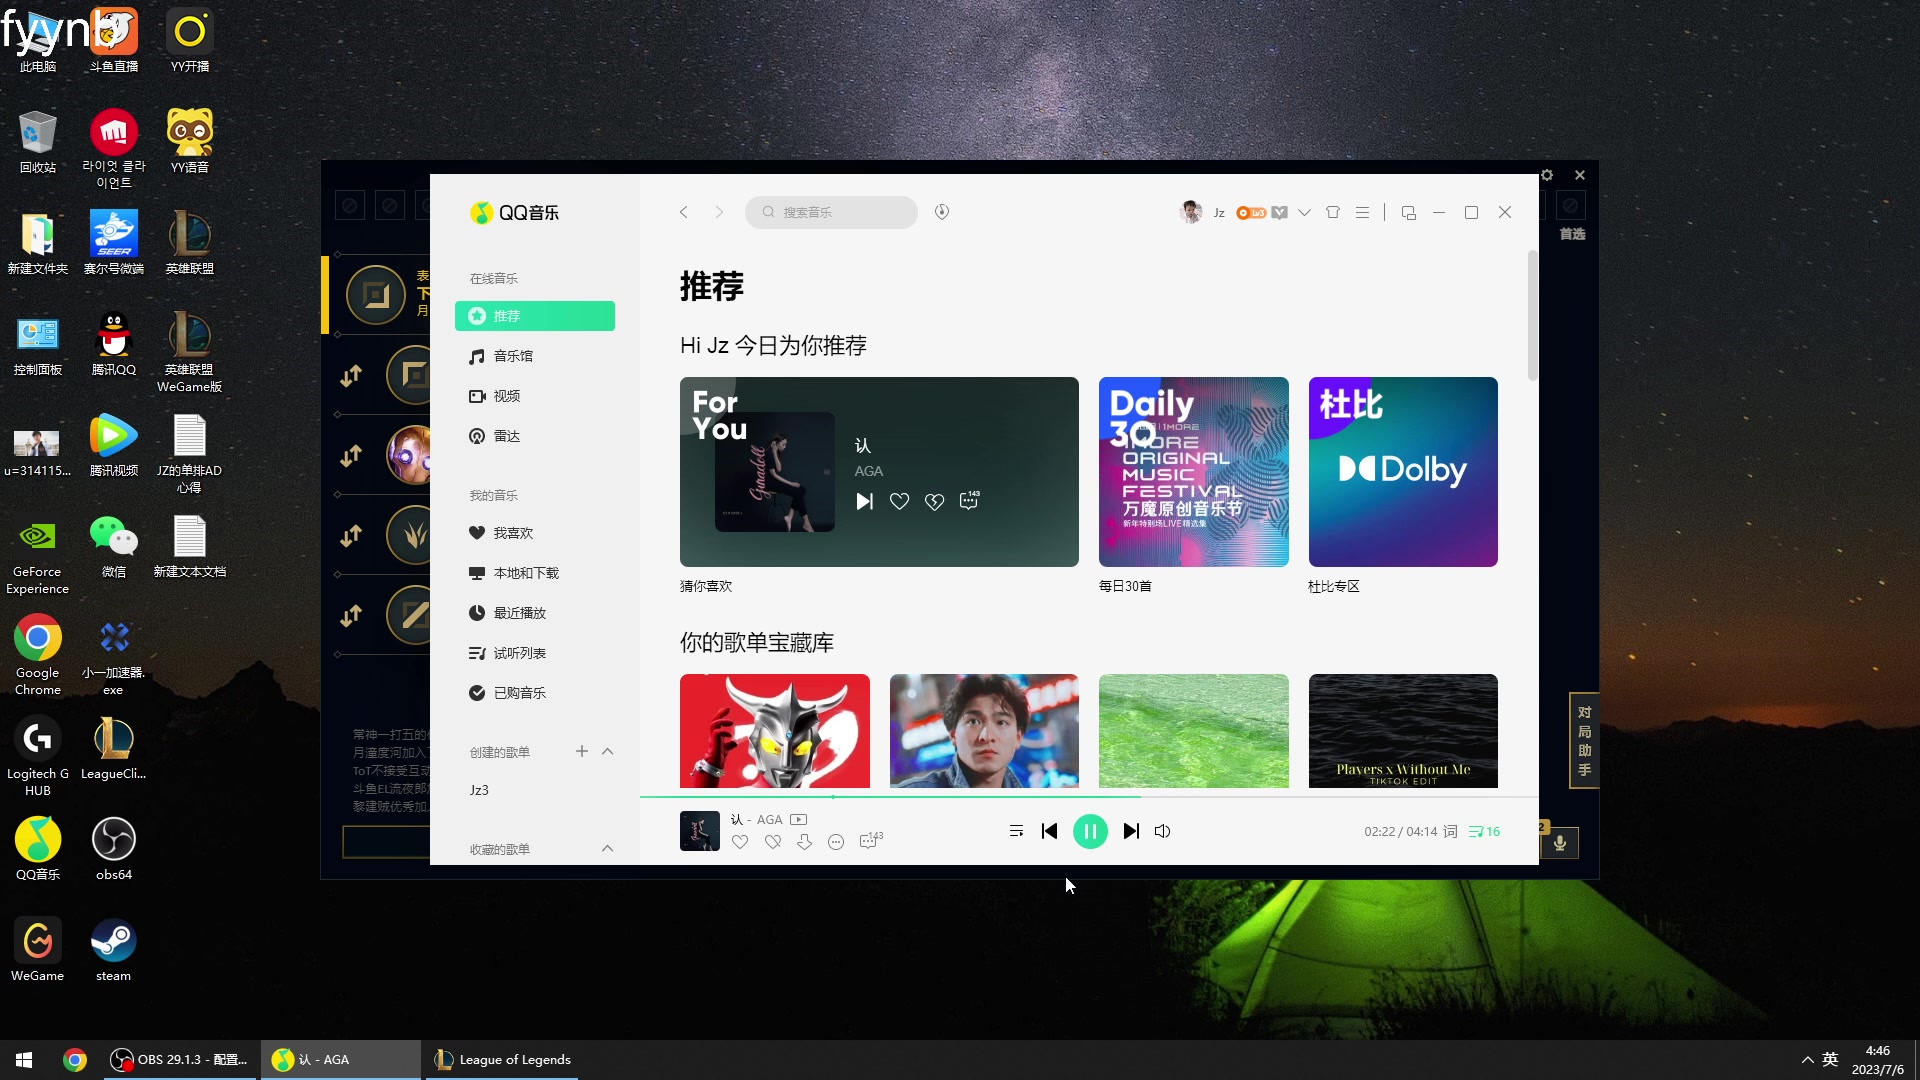Change the play order mode icon

click(x=1016, y=831)
